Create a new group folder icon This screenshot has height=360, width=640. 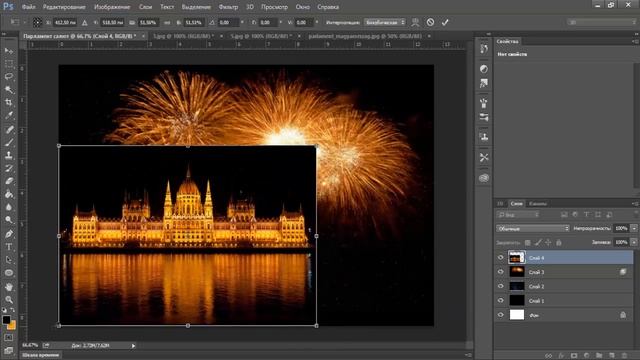[599, 356]
